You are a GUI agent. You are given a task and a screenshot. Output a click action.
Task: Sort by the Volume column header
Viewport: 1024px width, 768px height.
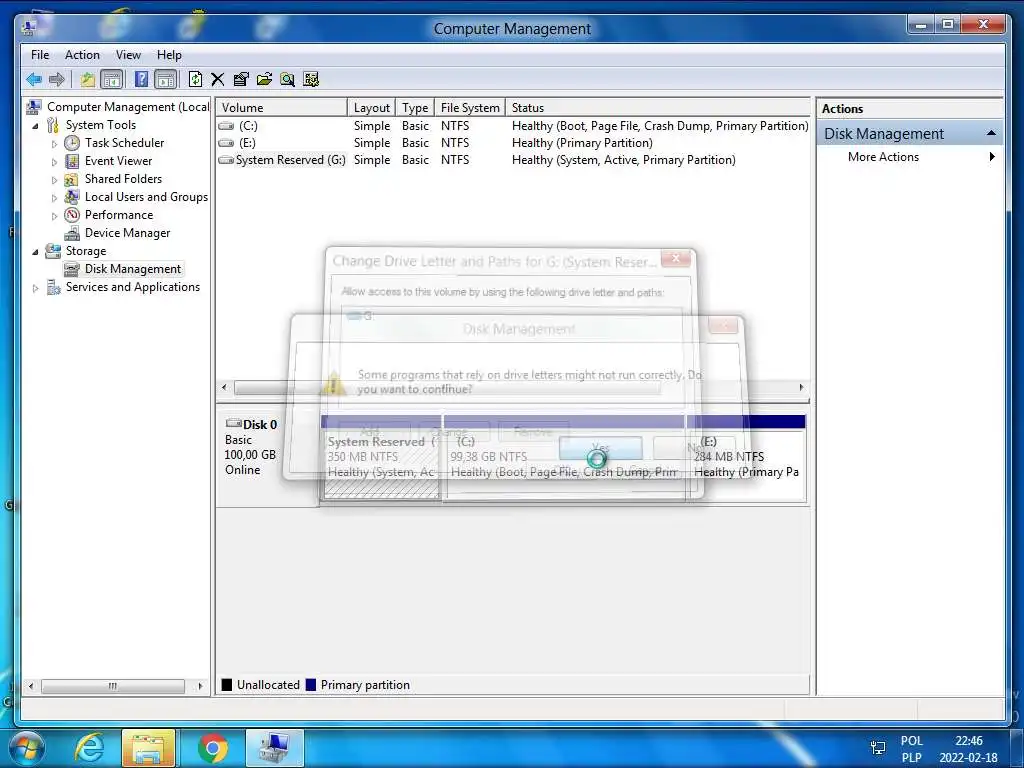[x=281, y=108]
